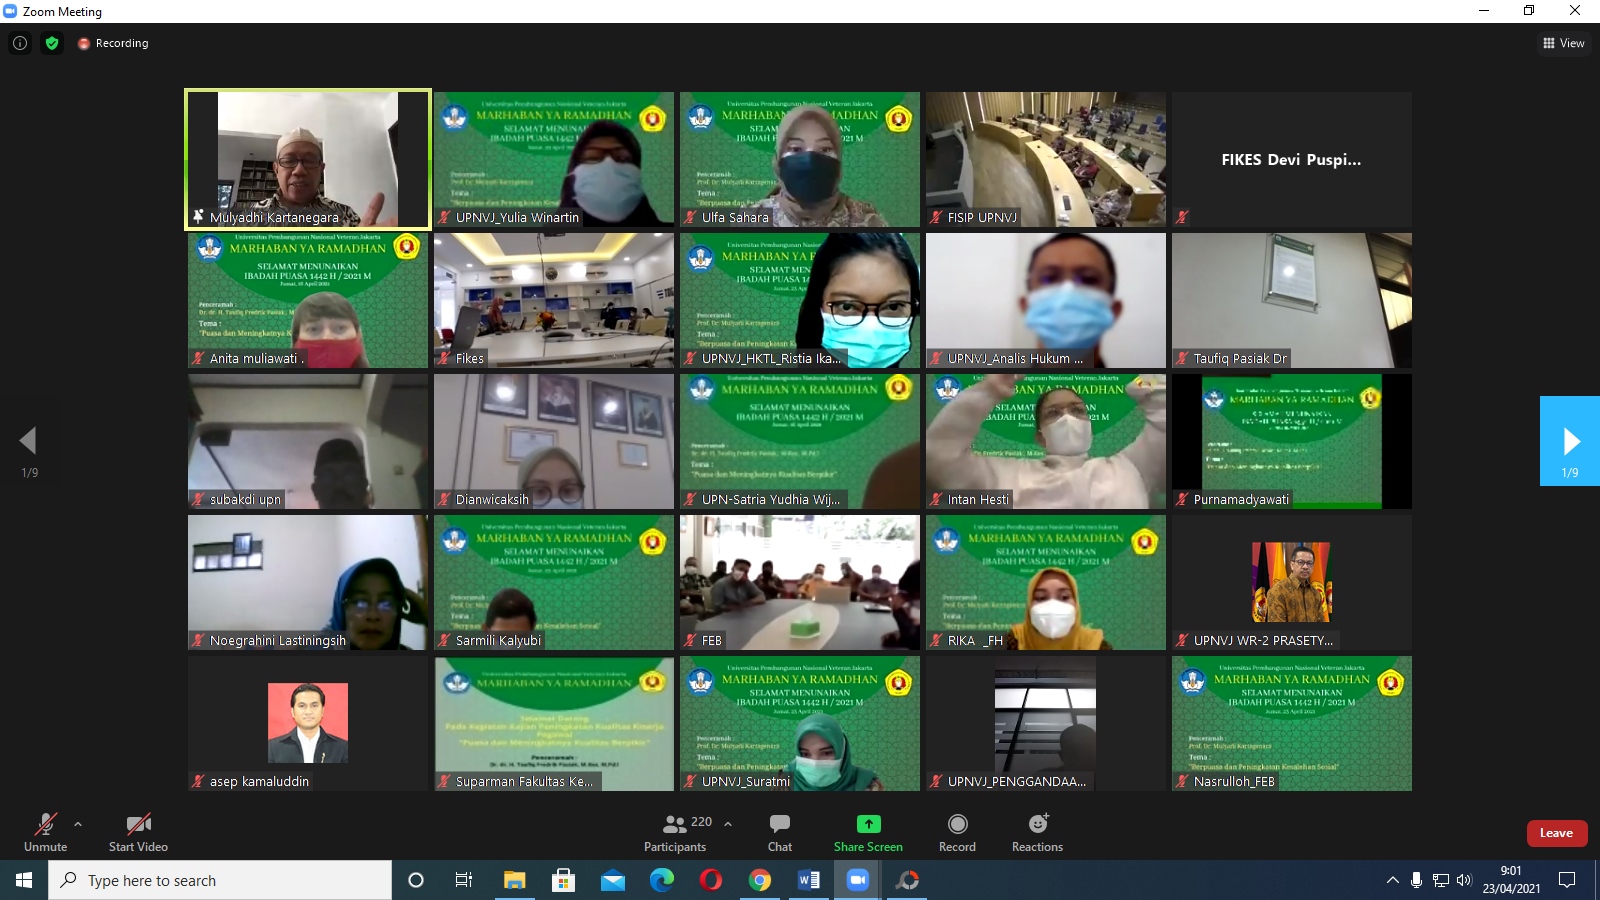1600x900 pixels.
Task: Expand the audio options arrow beside Unmute
Action: pyautogui.click(x=78, y=824)
